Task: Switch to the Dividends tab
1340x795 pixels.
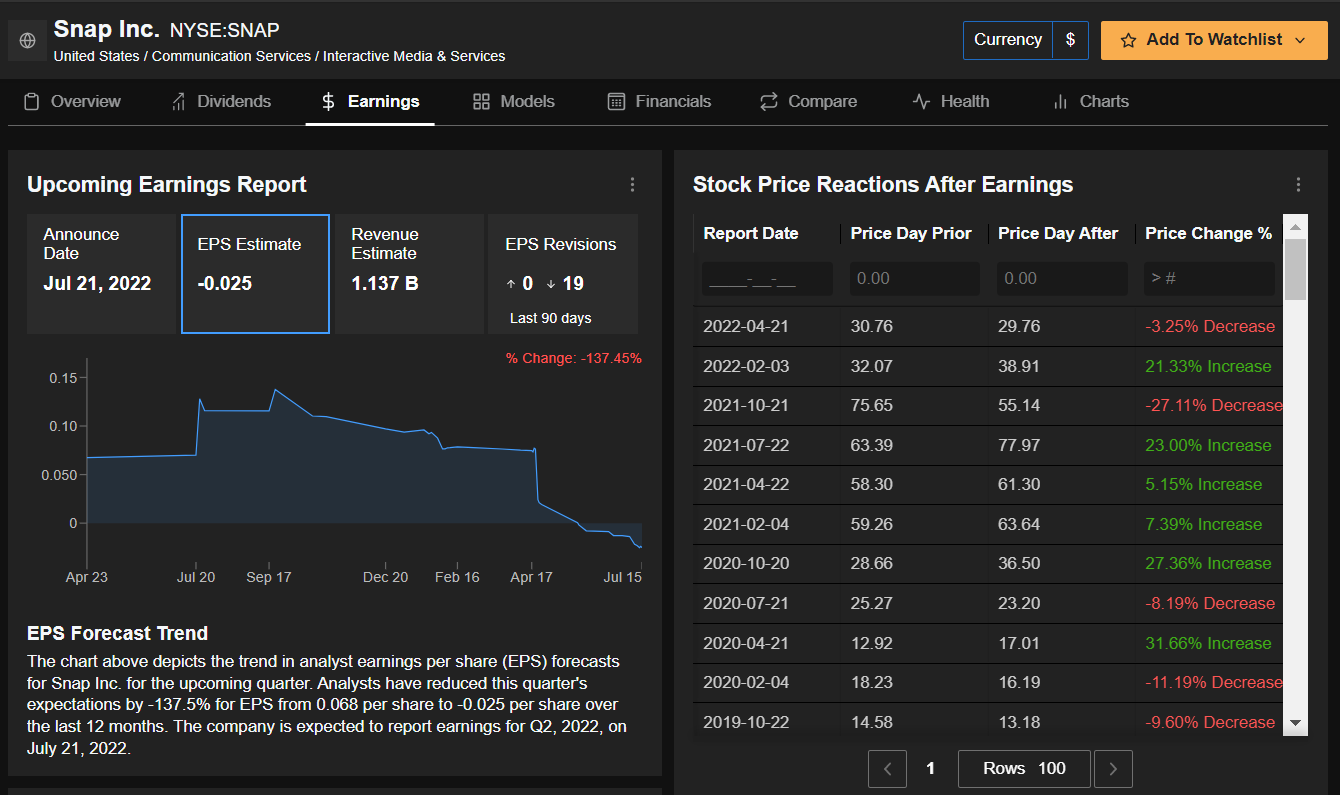Action: point(221,101)
